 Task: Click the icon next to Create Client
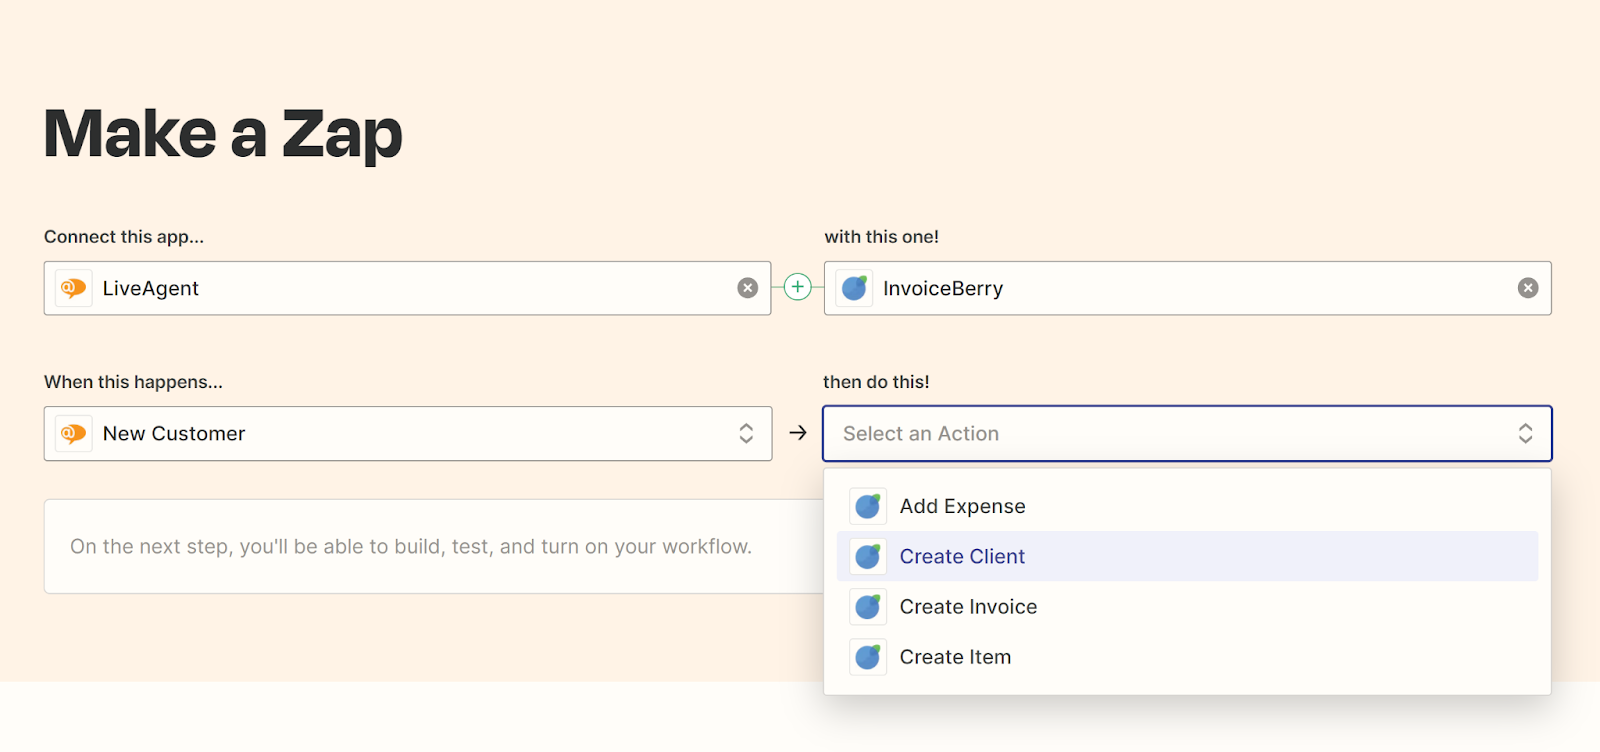pos(867,556)
